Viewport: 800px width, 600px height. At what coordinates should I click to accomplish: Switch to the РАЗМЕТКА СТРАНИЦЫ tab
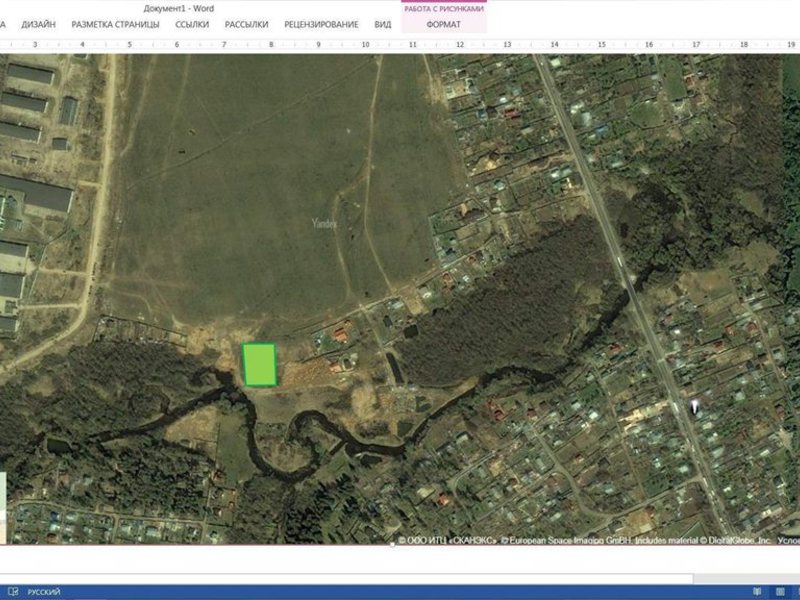115,24
